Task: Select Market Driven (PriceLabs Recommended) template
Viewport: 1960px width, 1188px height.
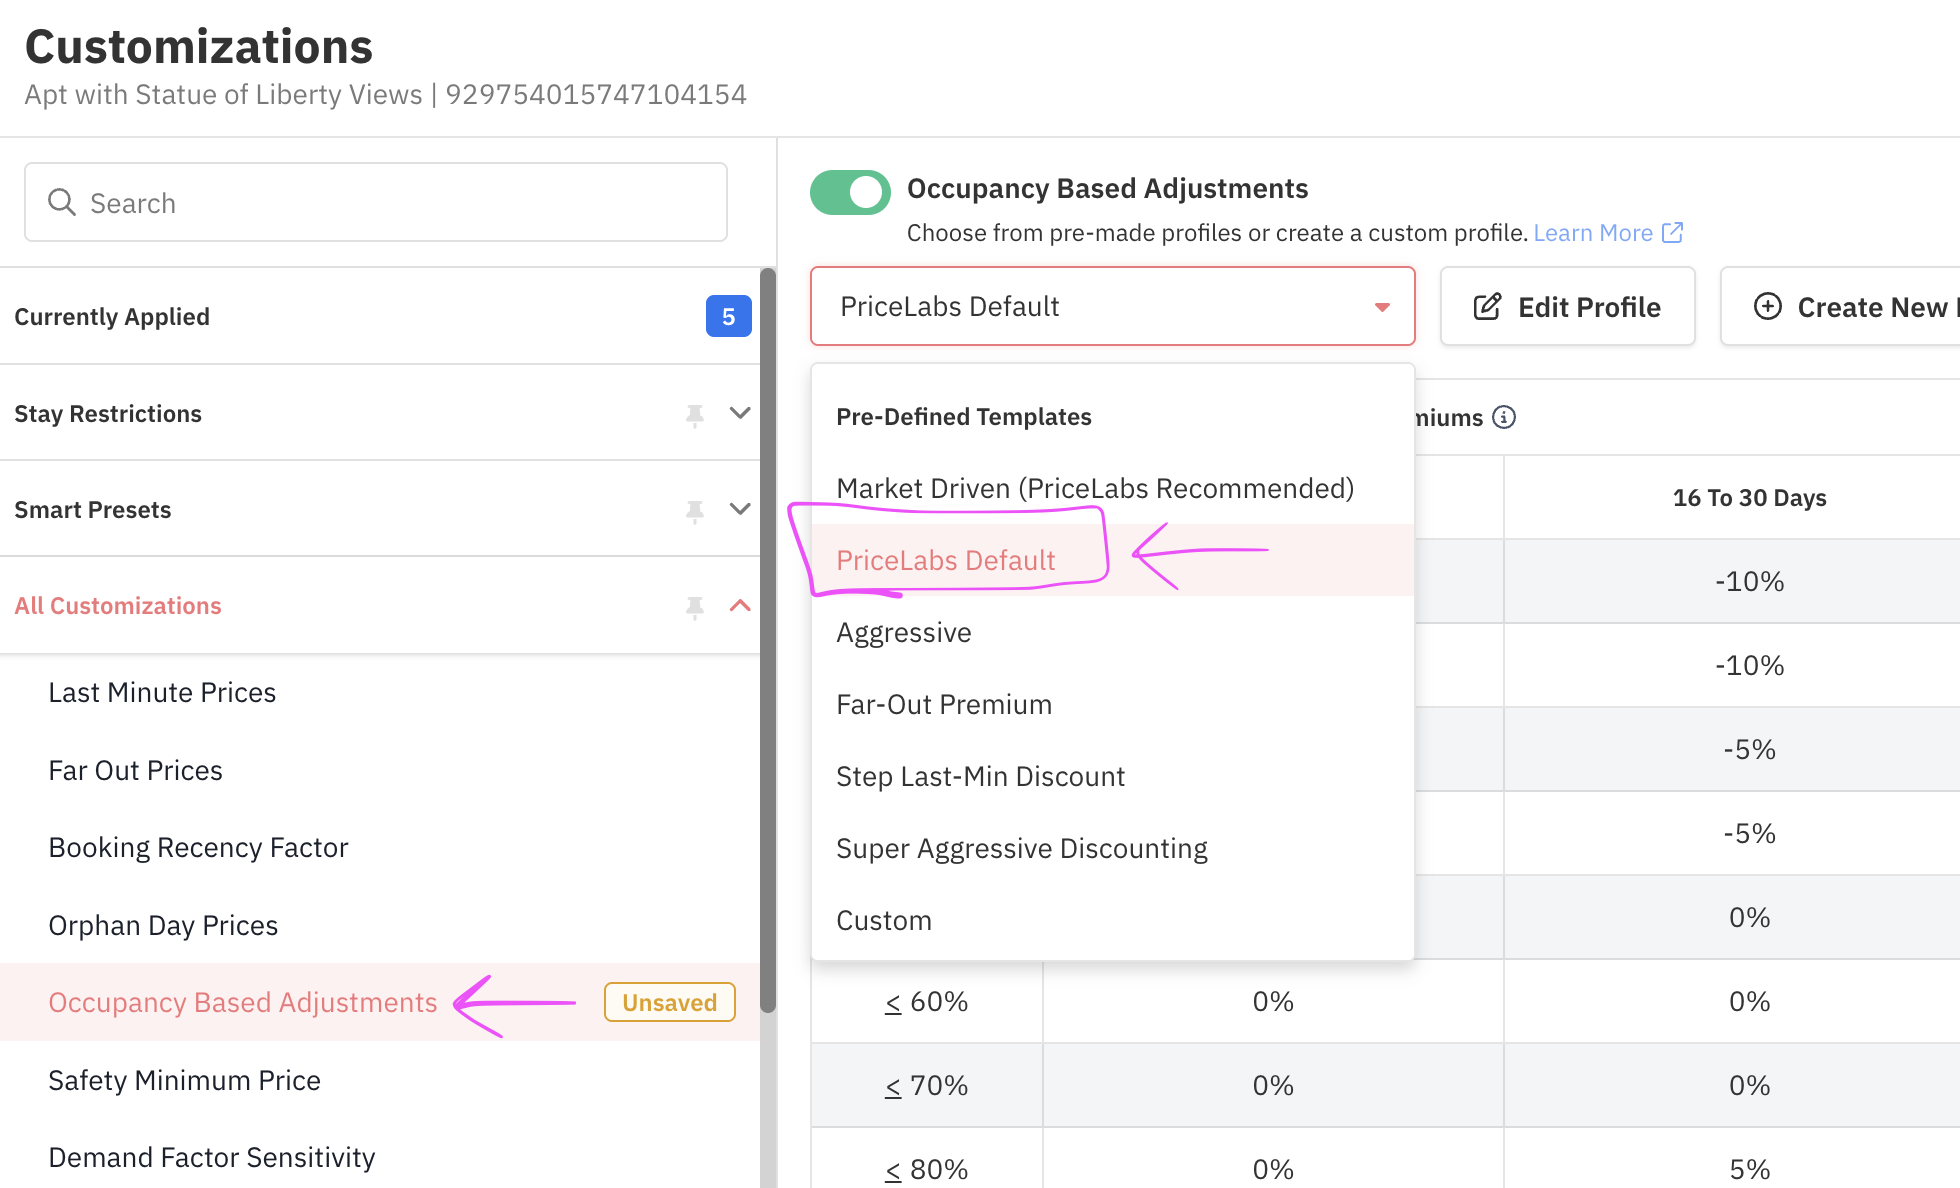Action: pyautogui.click(x=1095, y=488)
